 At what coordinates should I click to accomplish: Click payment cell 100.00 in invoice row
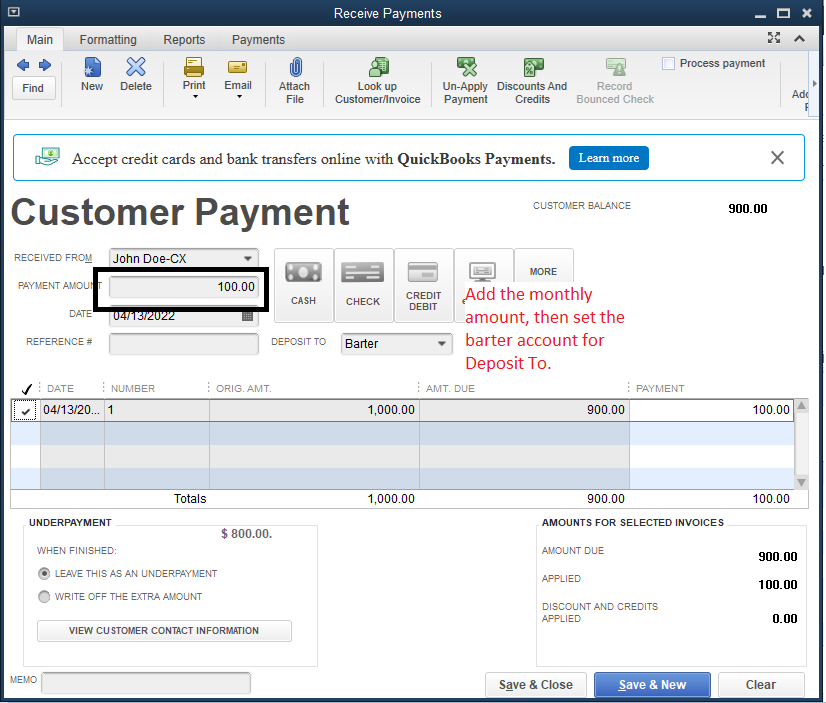pos(712,410)
